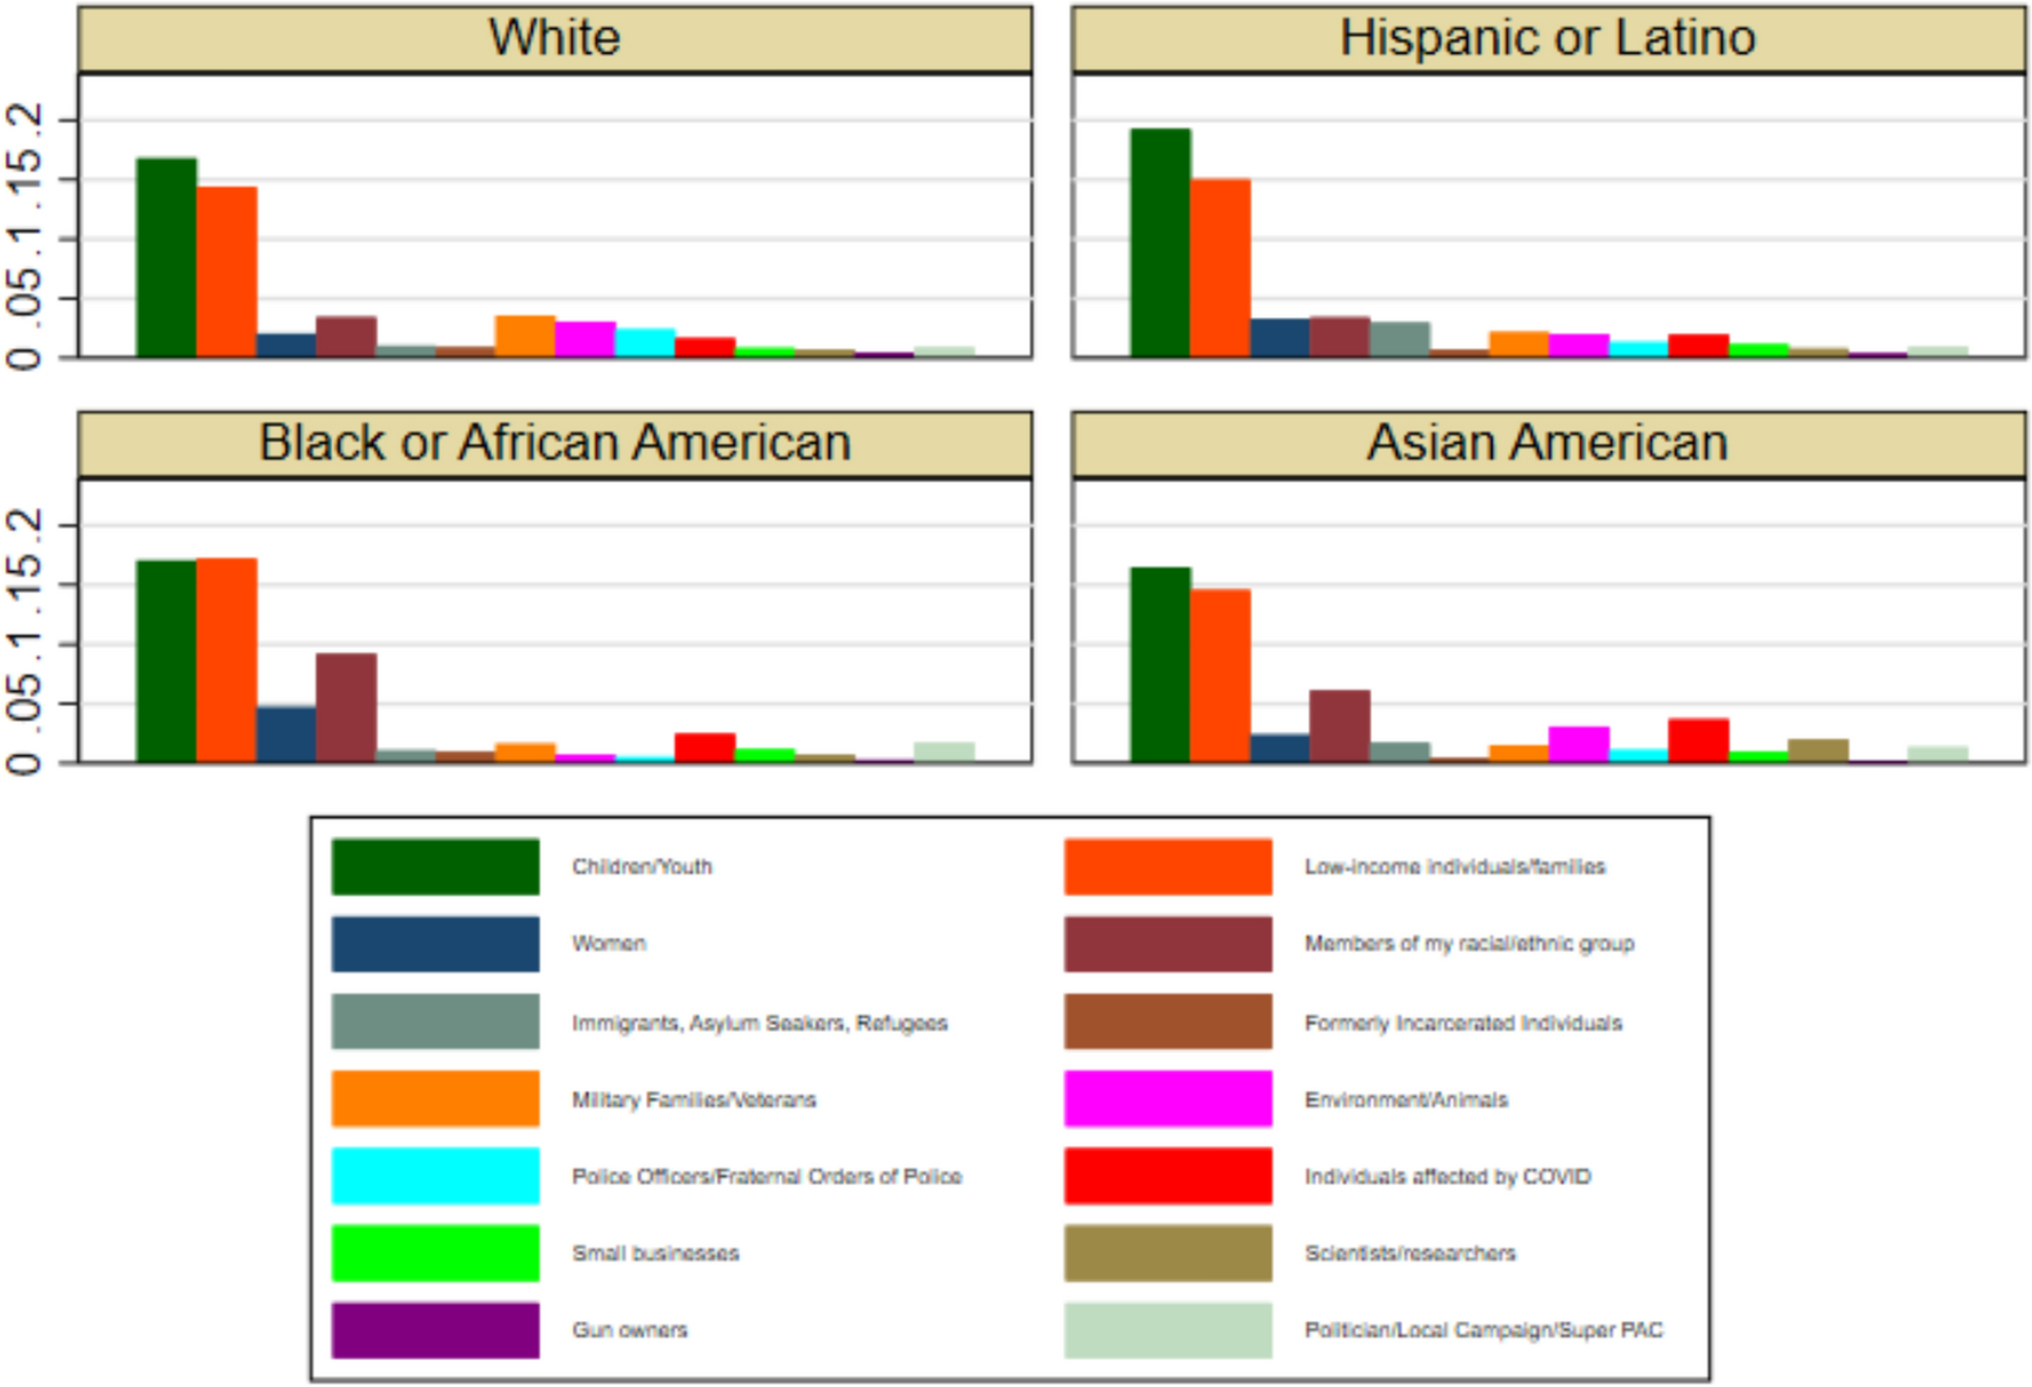Screen dimensions: 2032x1387
Task: Click Individuals affected by COVID red swatch
Action: (x=1167, y=1175)
